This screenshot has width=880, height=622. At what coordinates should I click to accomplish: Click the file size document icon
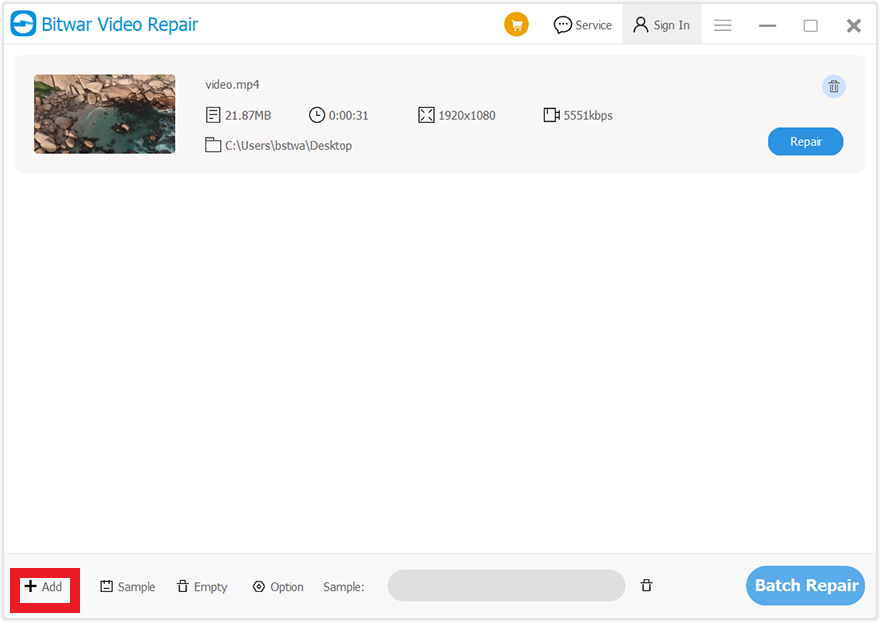point(213,115)
